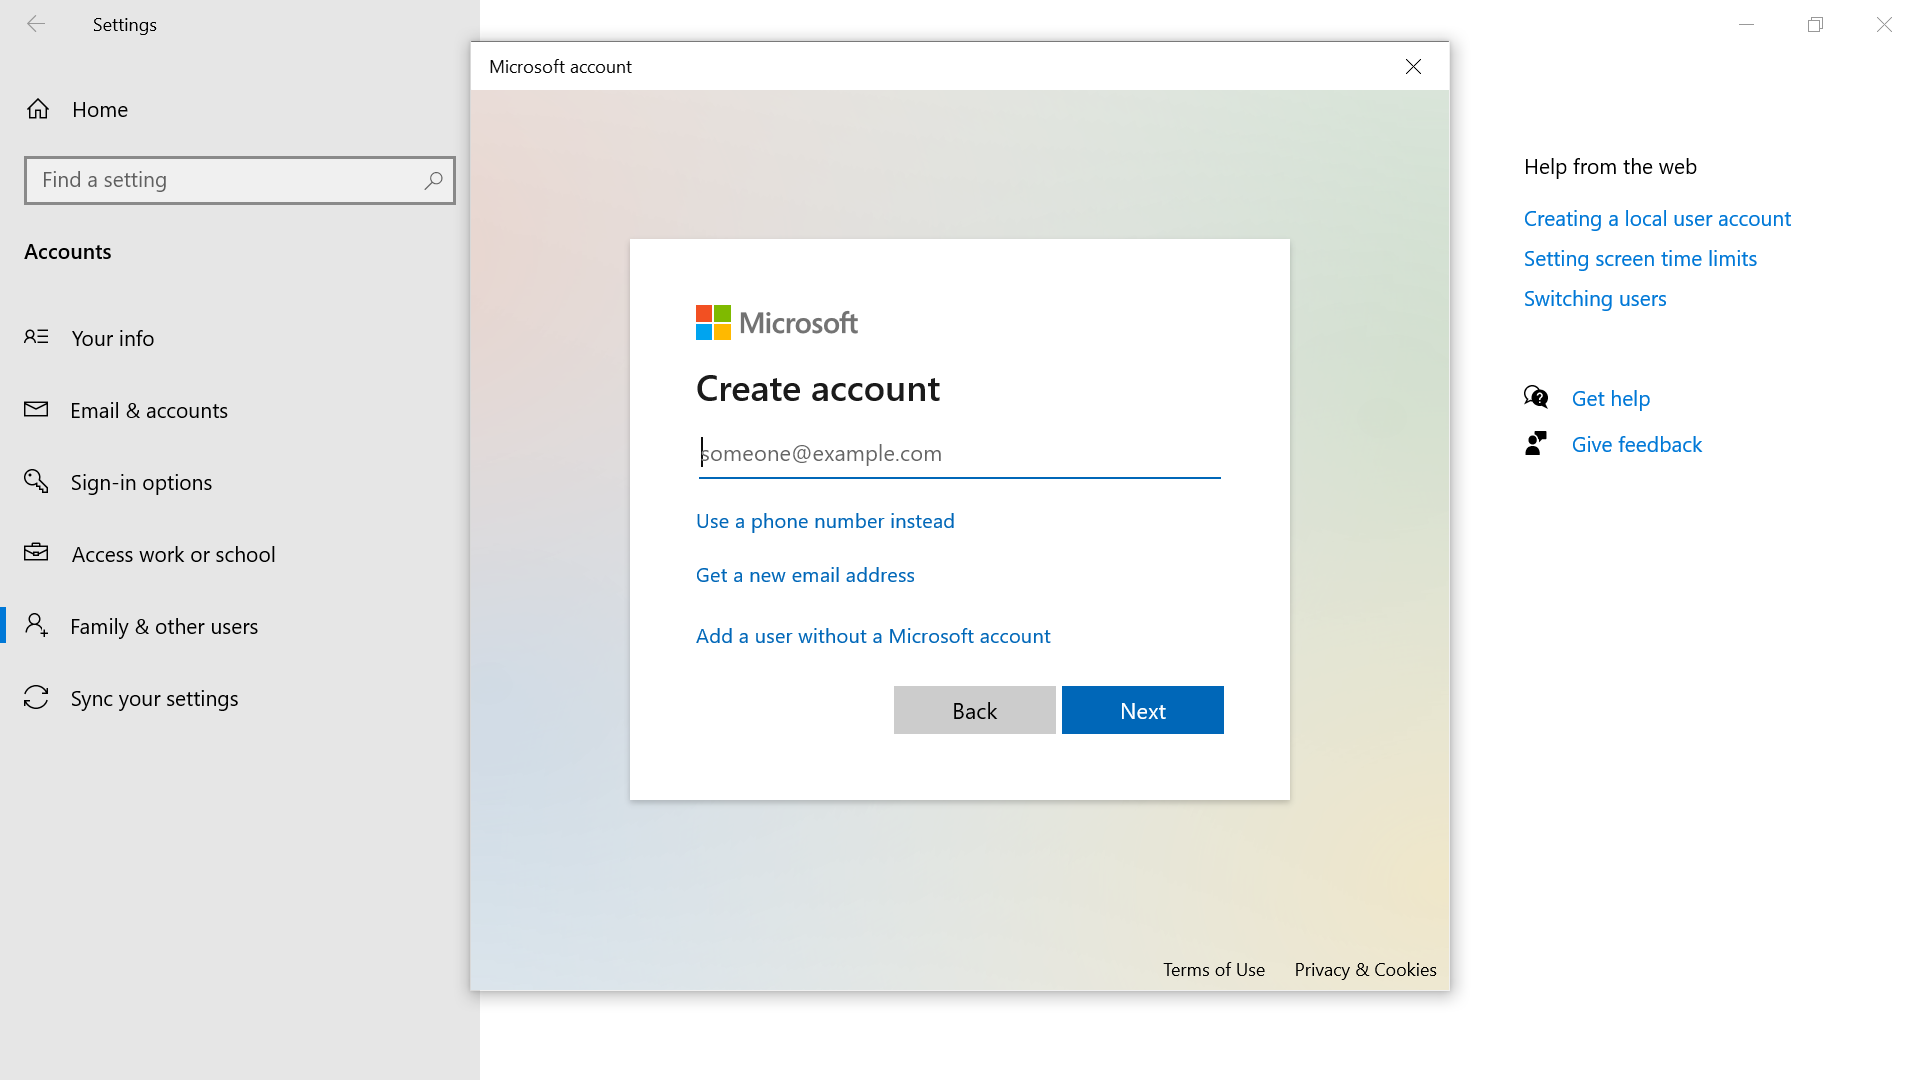Open the Home settings page
This screenshot has width=1920, height=1080.
240,109
